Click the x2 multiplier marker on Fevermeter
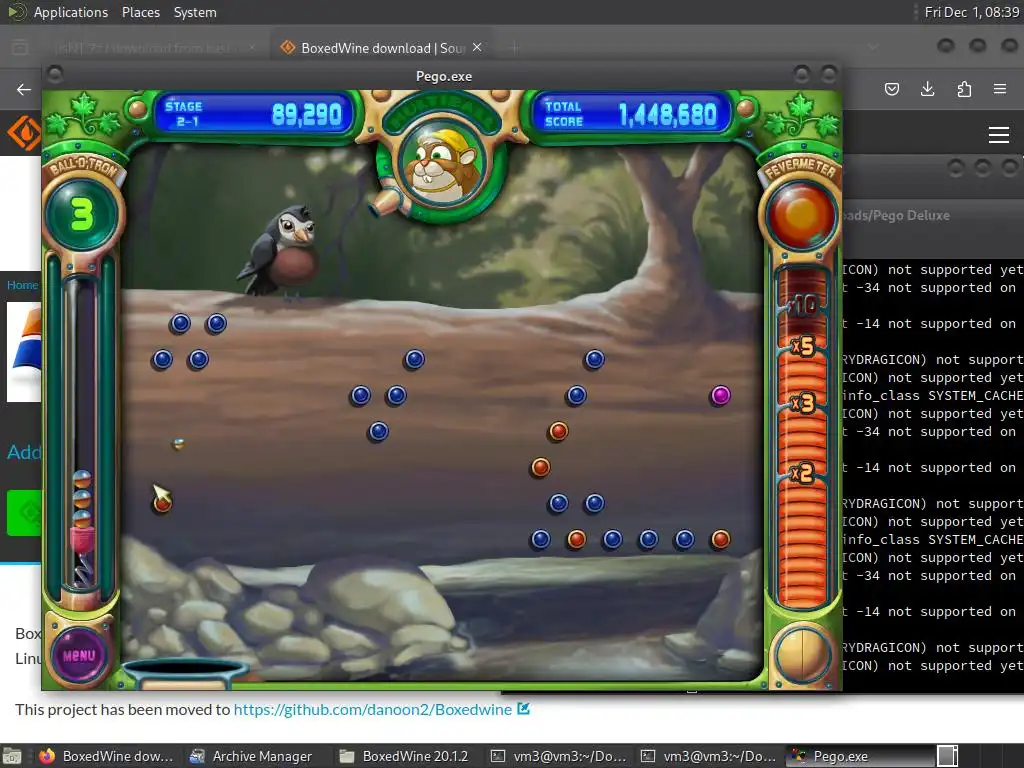Viewport: 1024px width, 768px height. 803,472
